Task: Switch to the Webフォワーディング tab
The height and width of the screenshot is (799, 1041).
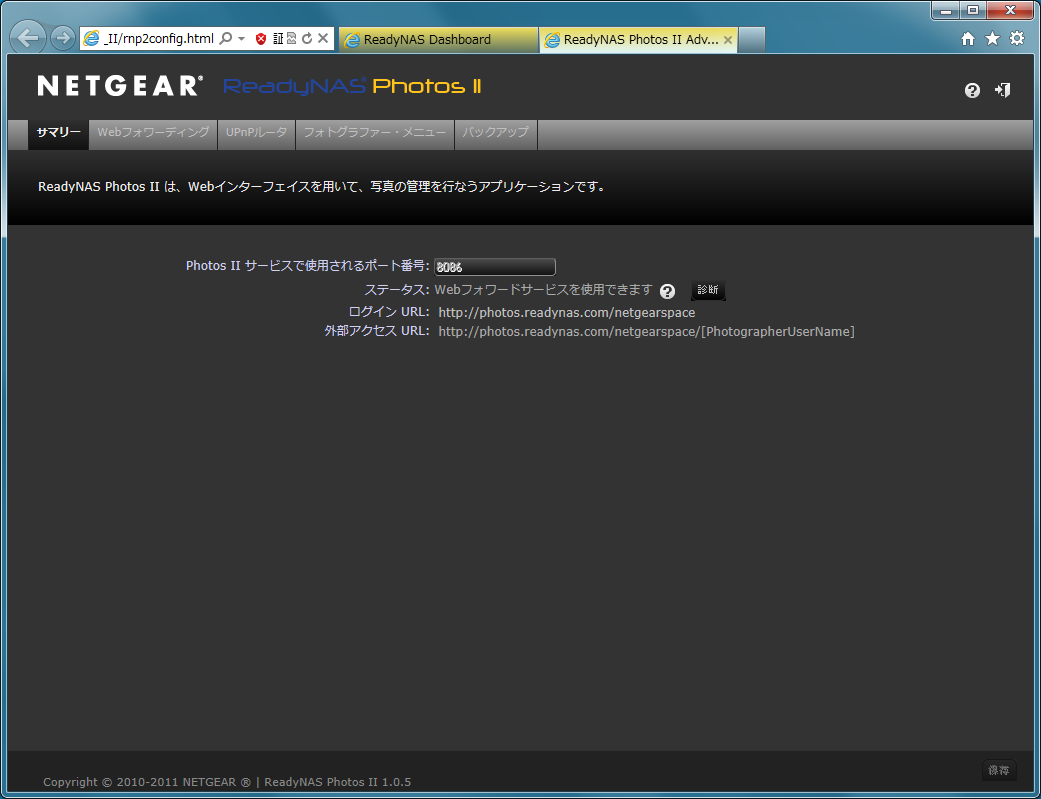Action: [x=153, y=133]
